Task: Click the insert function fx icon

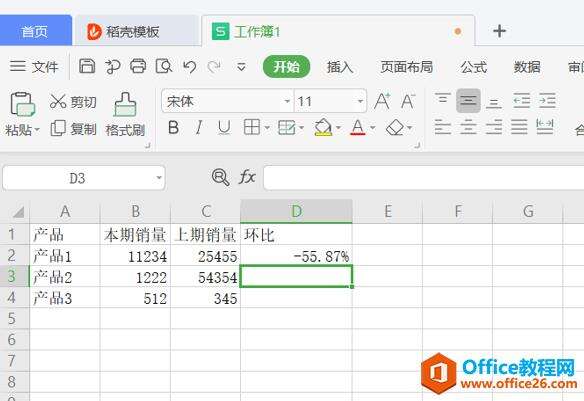Action: [247, 177]
